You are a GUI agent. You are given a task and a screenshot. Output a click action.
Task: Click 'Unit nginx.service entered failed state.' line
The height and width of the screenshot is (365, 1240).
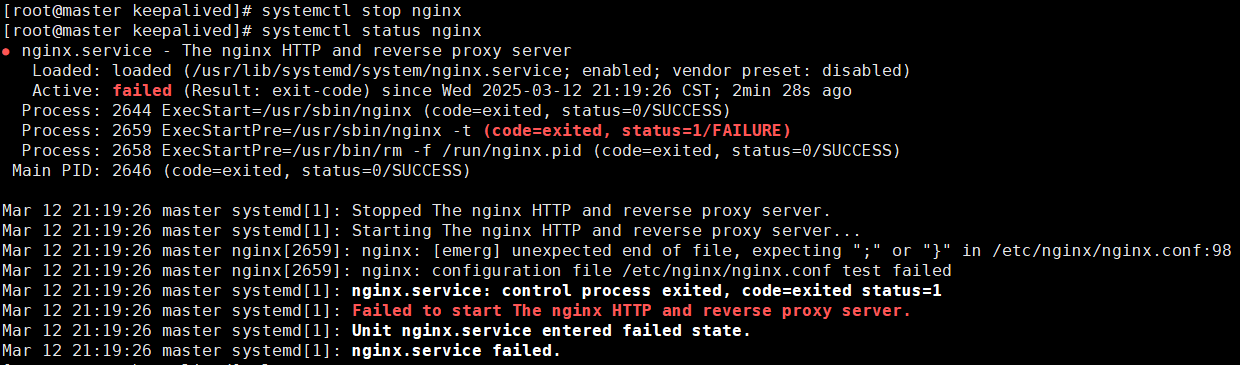pyautogui.click(x=551, y=330)
